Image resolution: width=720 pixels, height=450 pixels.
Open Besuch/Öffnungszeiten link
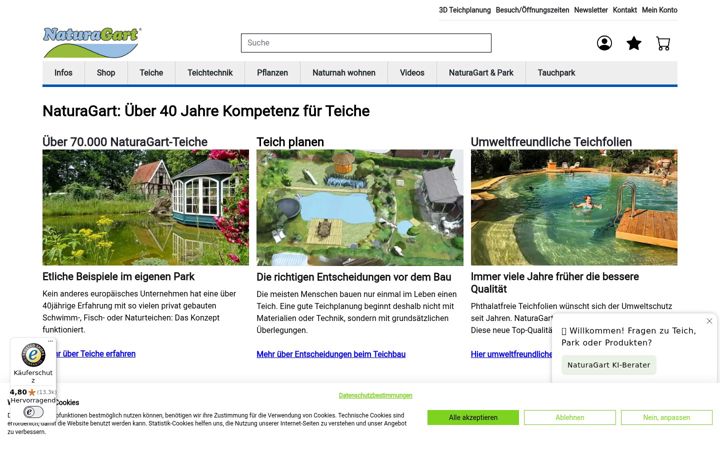click(x=532, y=10)
